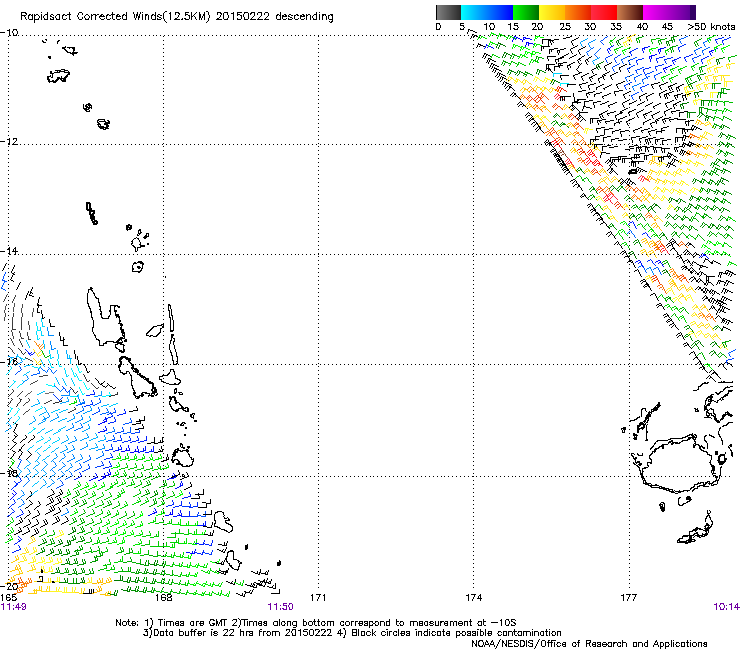This screenshot has height=650, width=740.
Task: Click the red 30-35 knots legend swatch
Action: (x=604, y=12)
